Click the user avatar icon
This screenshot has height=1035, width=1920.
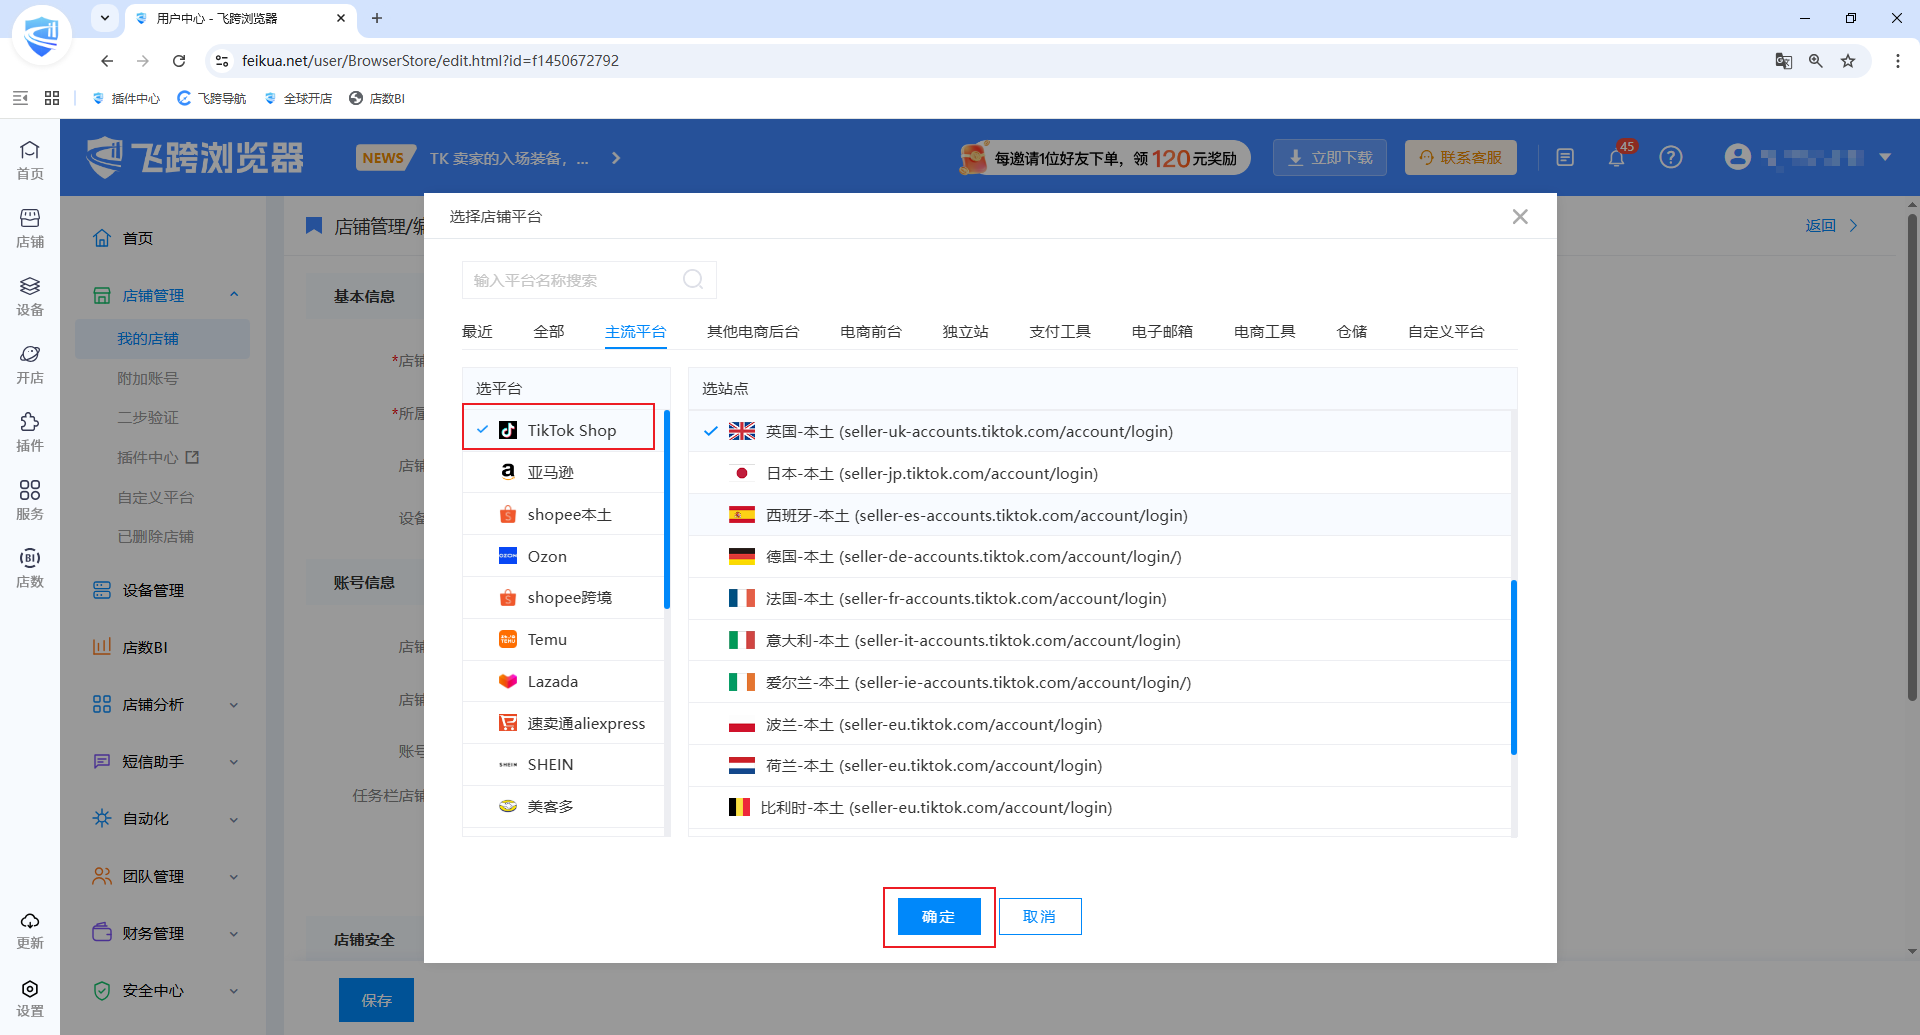1738,157
